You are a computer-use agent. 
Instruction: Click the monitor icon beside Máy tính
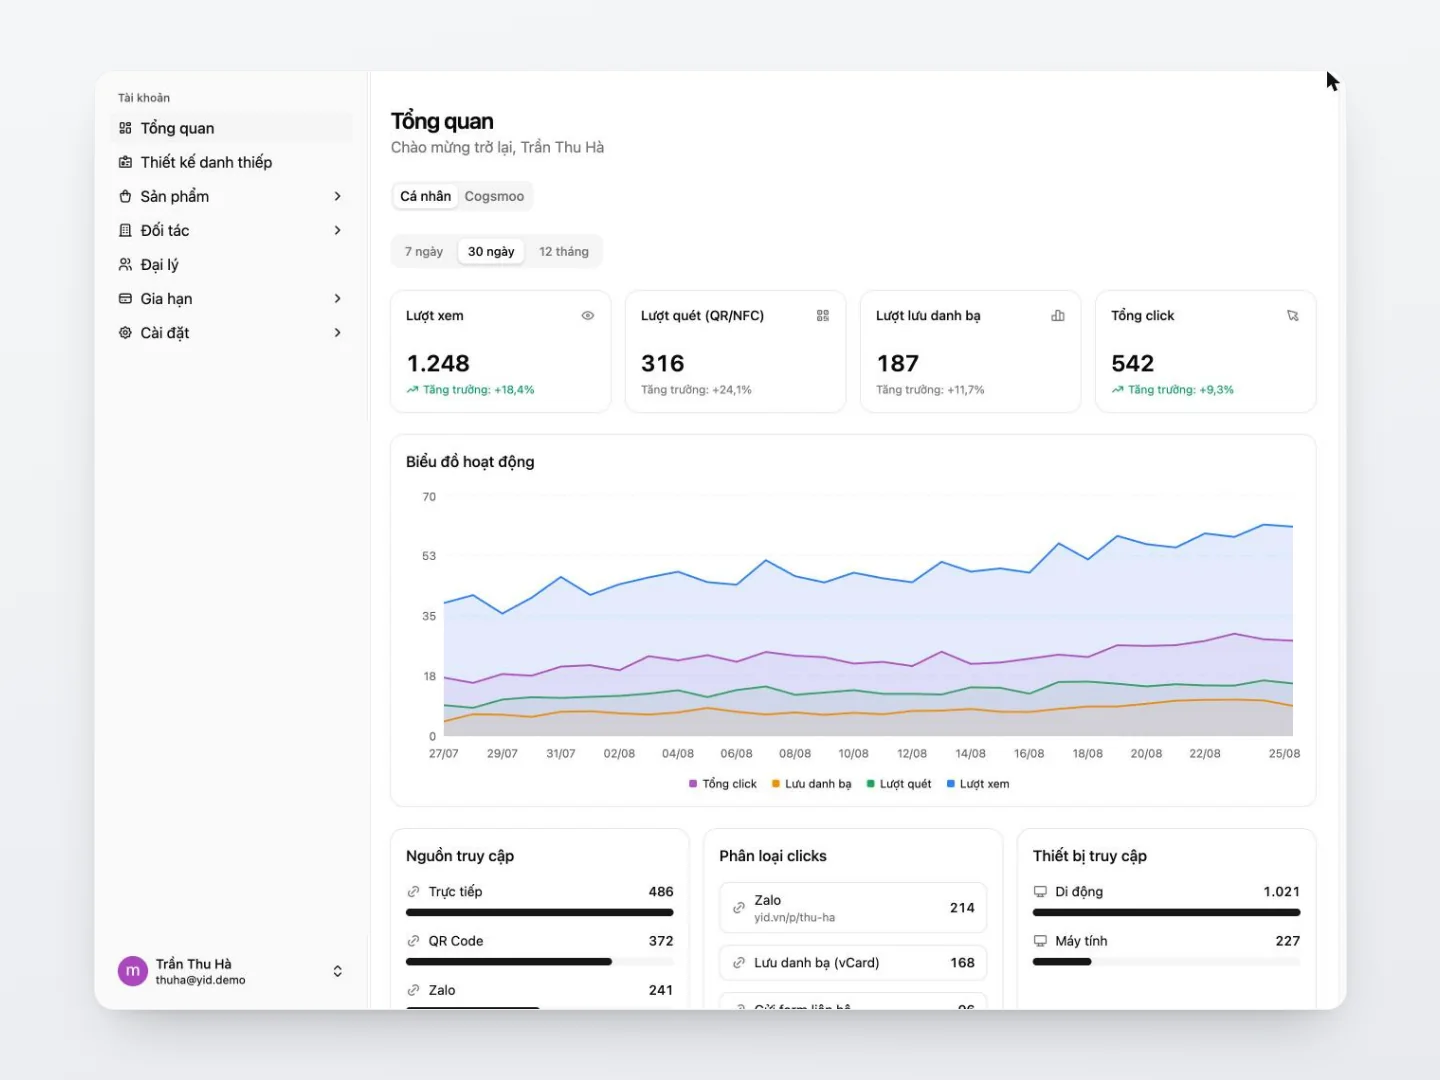pos(1040,941)
